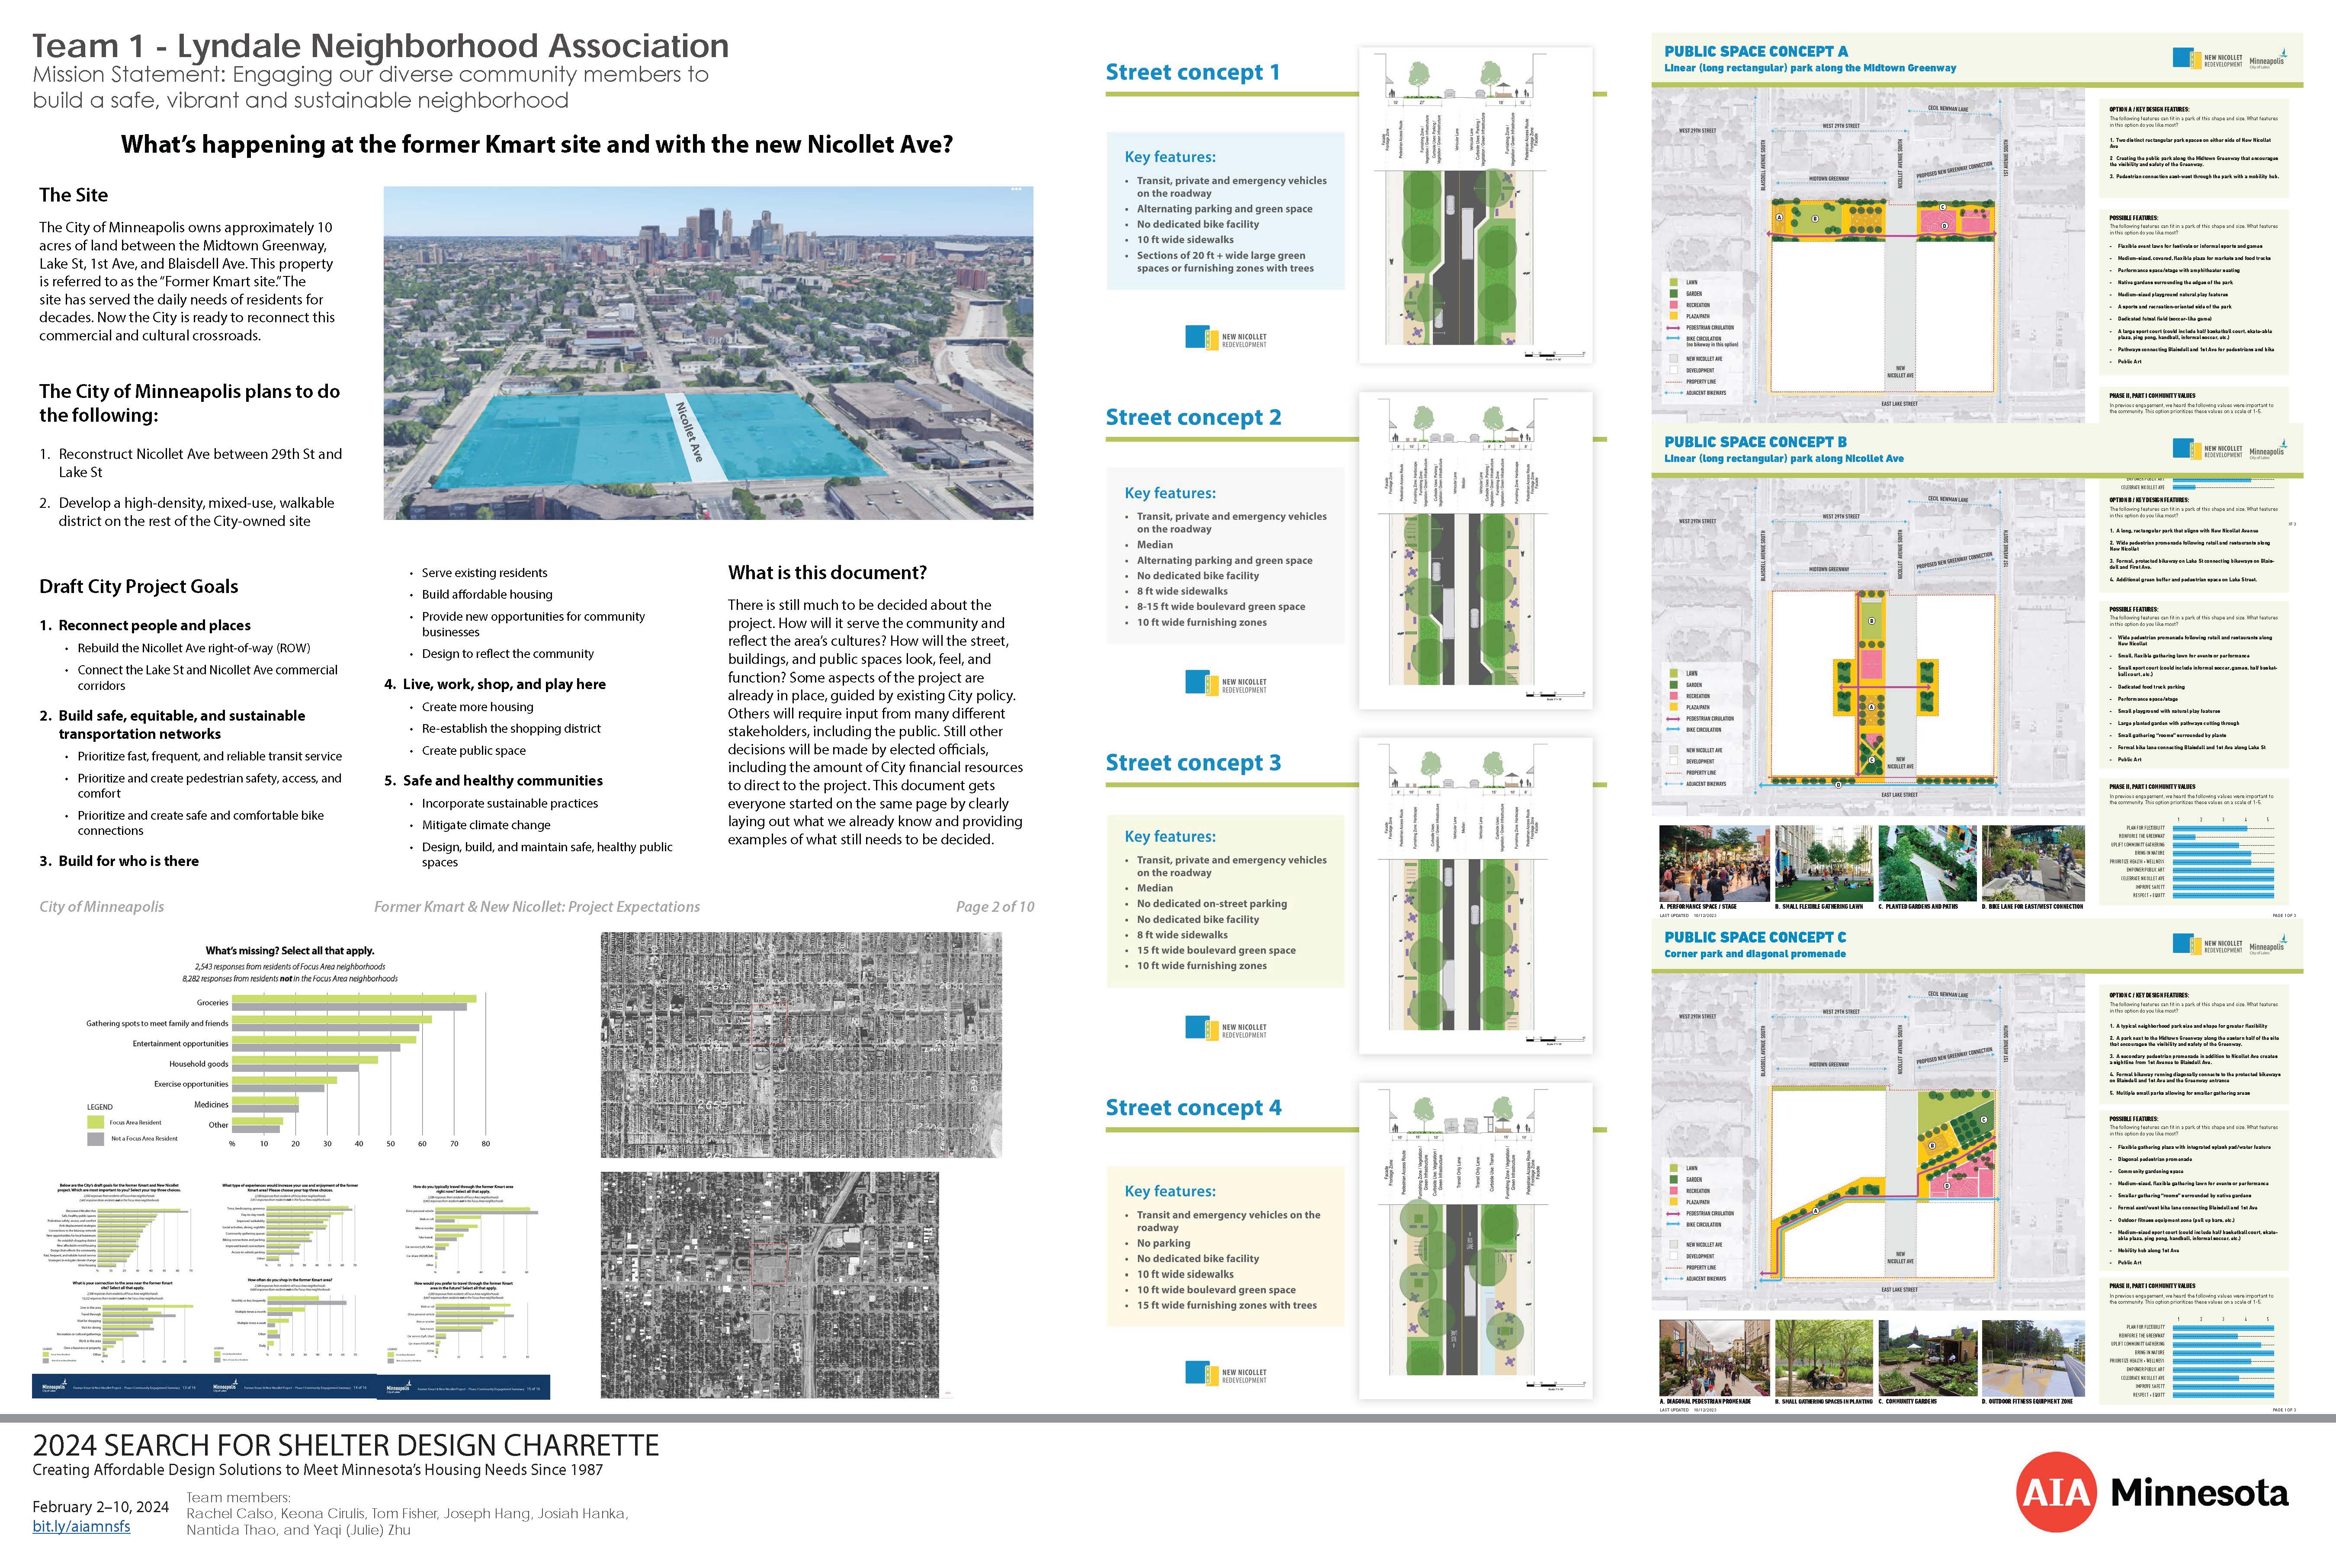2336x1568 pixels.
Task: Open the Diagonal Pedestrian Promenade photo
Action: point(1714,1358)
